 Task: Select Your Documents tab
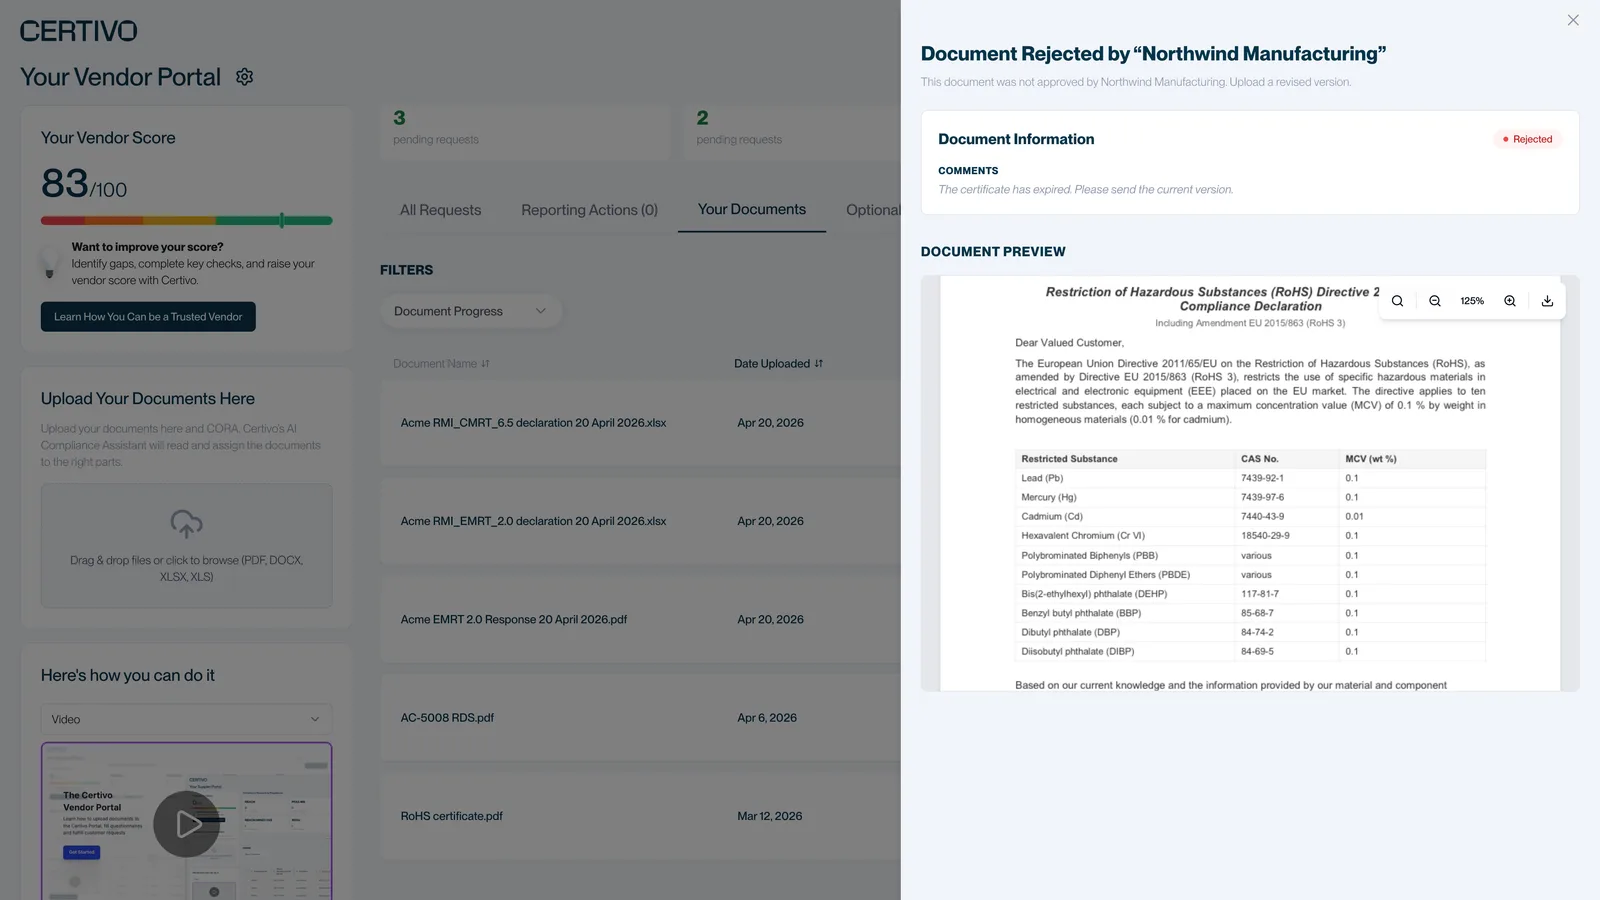click(x=752, y=209)
